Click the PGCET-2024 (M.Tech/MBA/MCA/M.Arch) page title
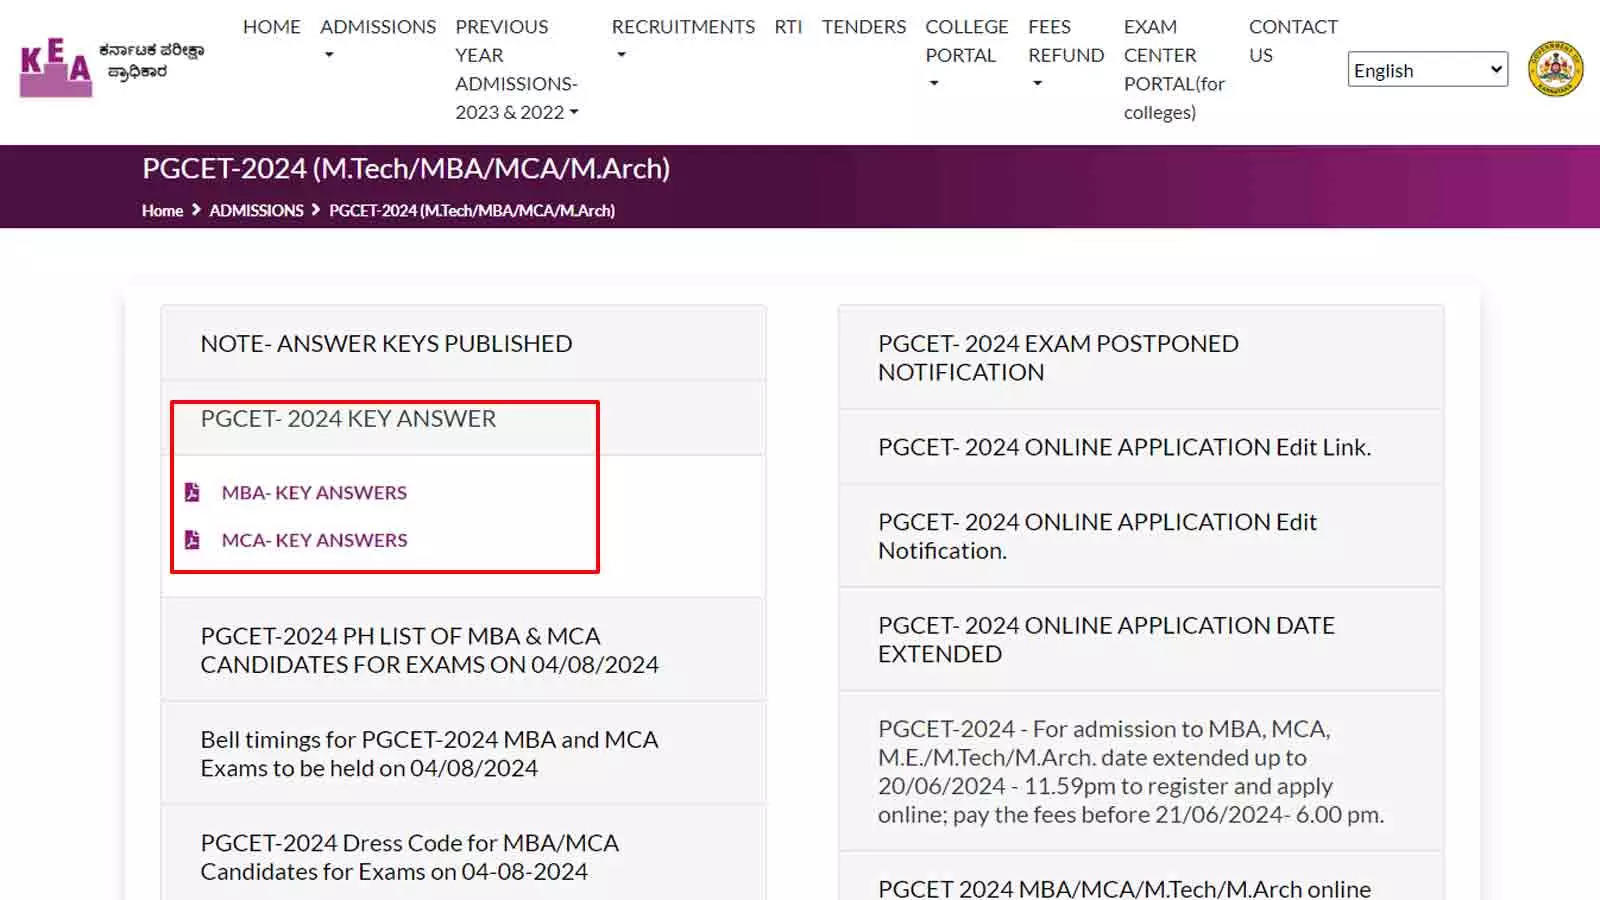This screenshot has height=900, width=1600. coord(406,168)
